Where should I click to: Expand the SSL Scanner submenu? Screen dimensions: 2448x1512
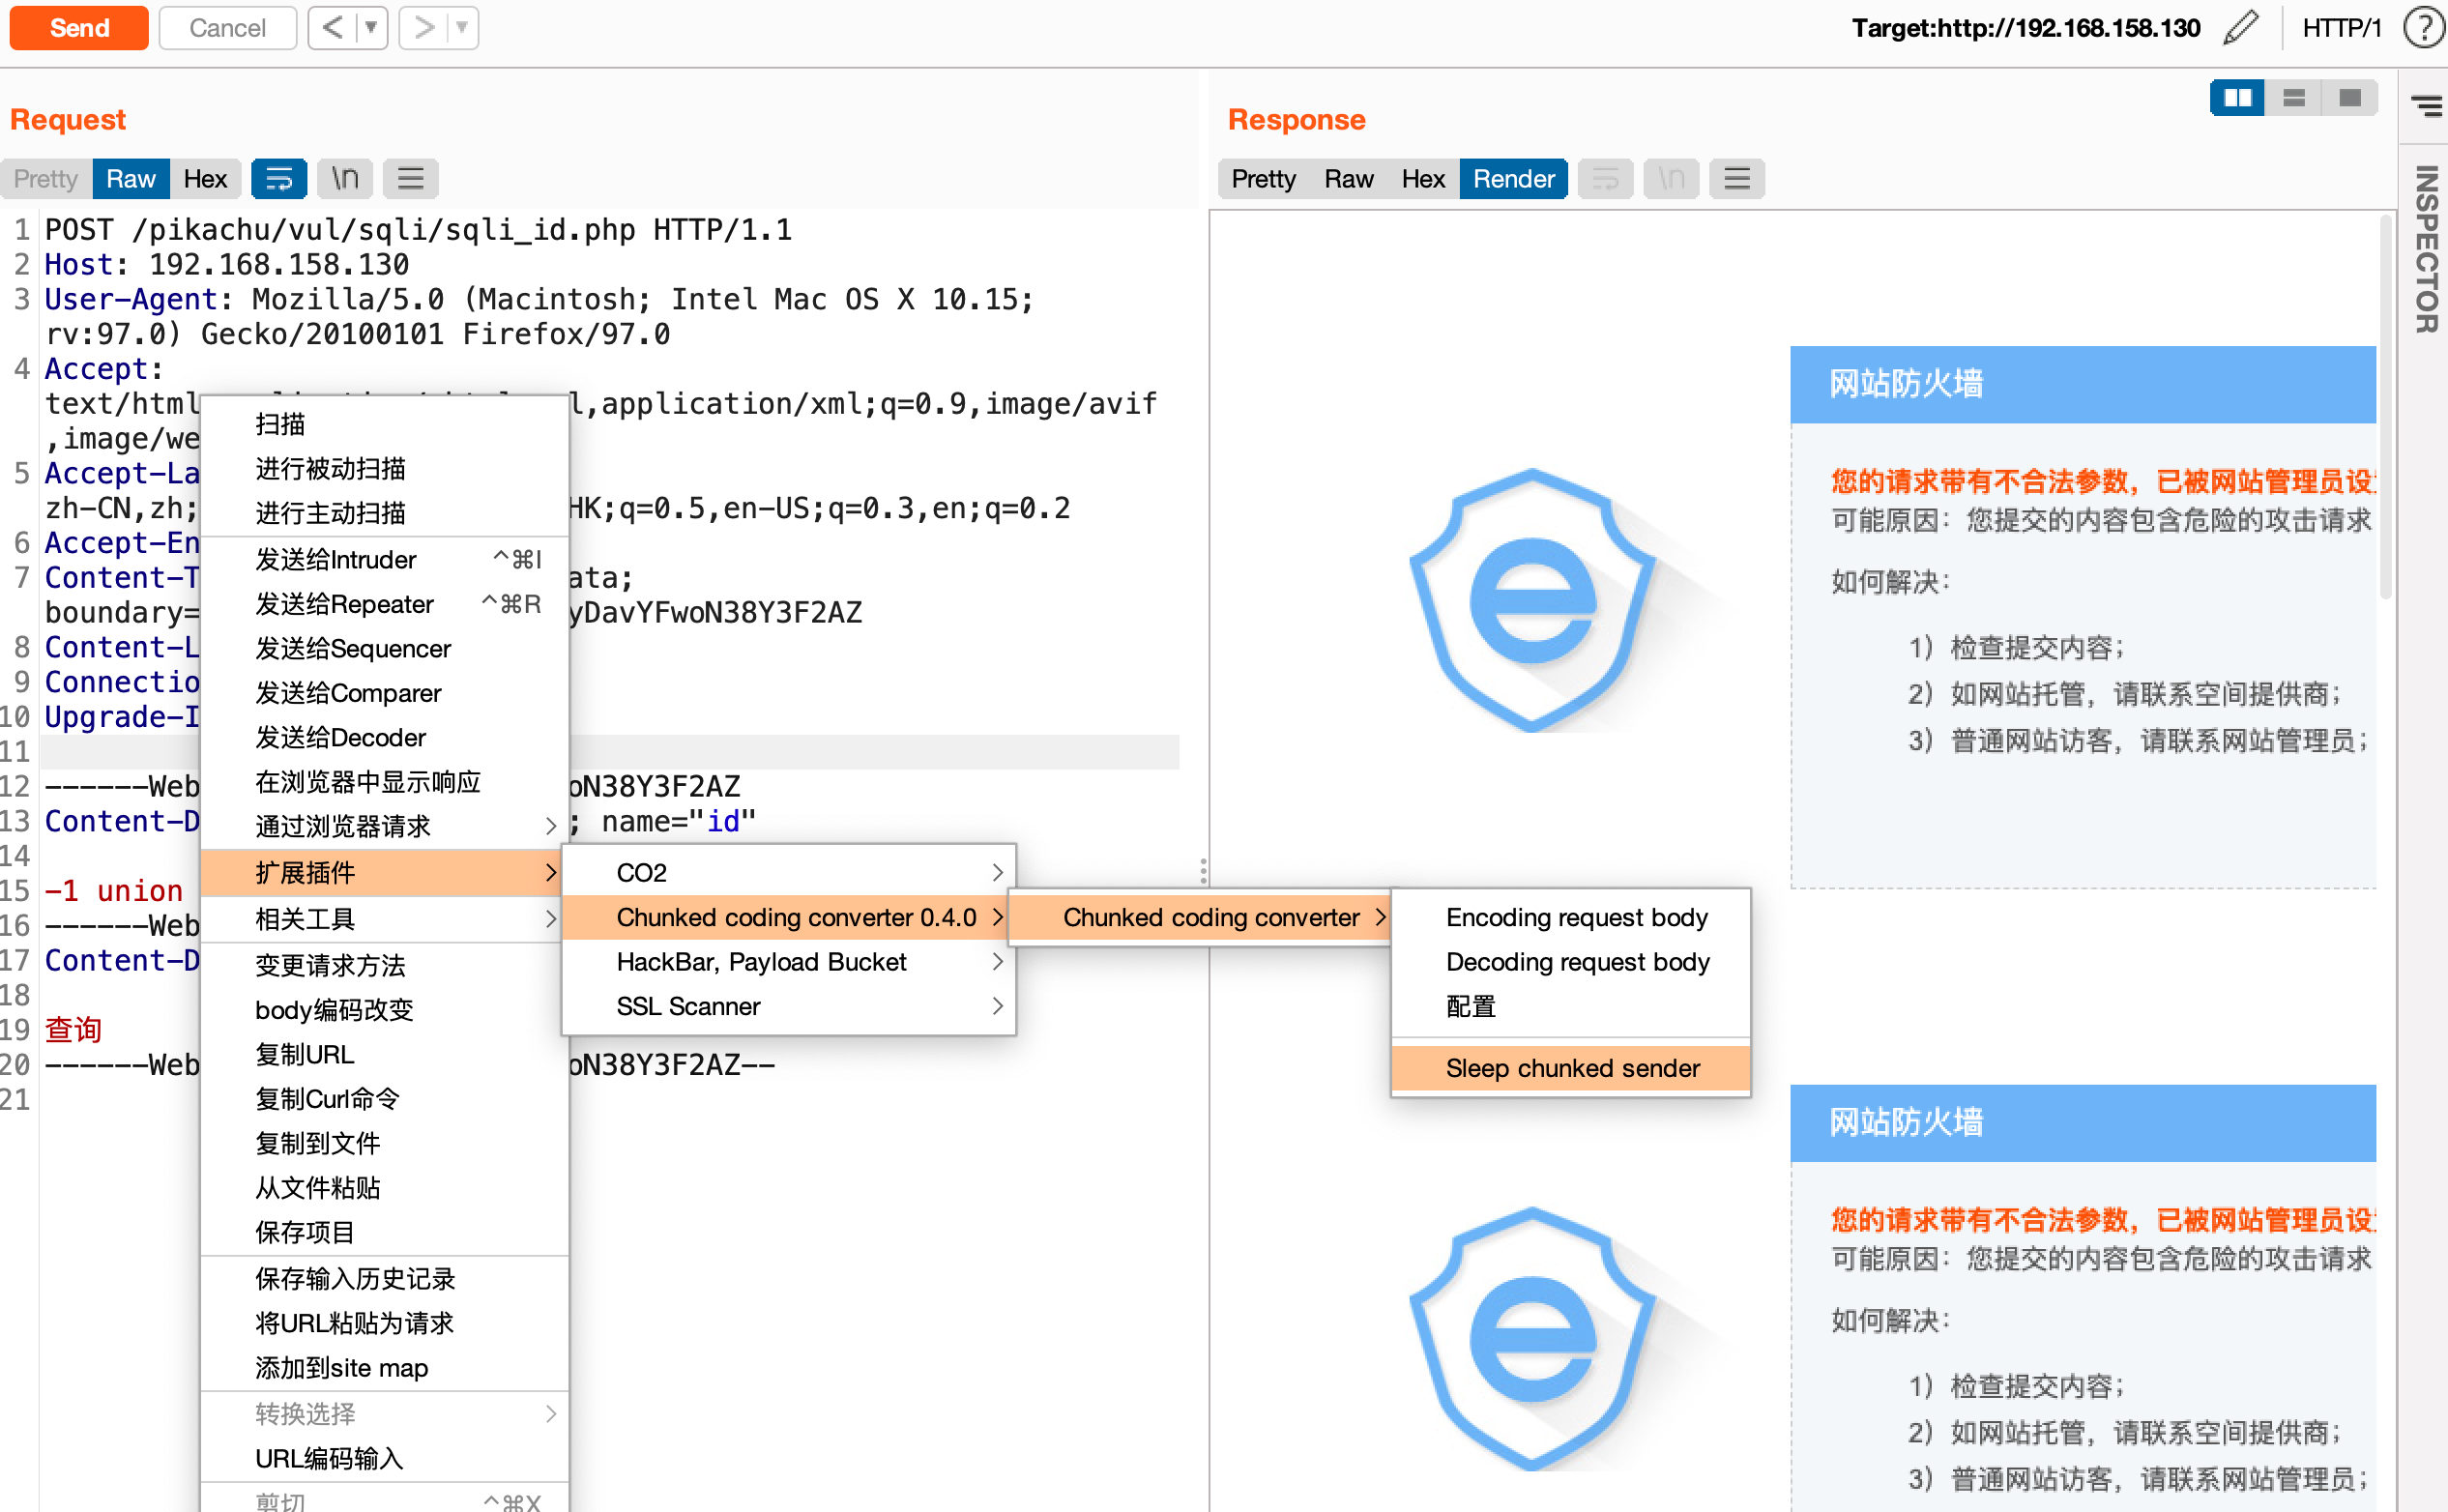[x=789, y=1007]
